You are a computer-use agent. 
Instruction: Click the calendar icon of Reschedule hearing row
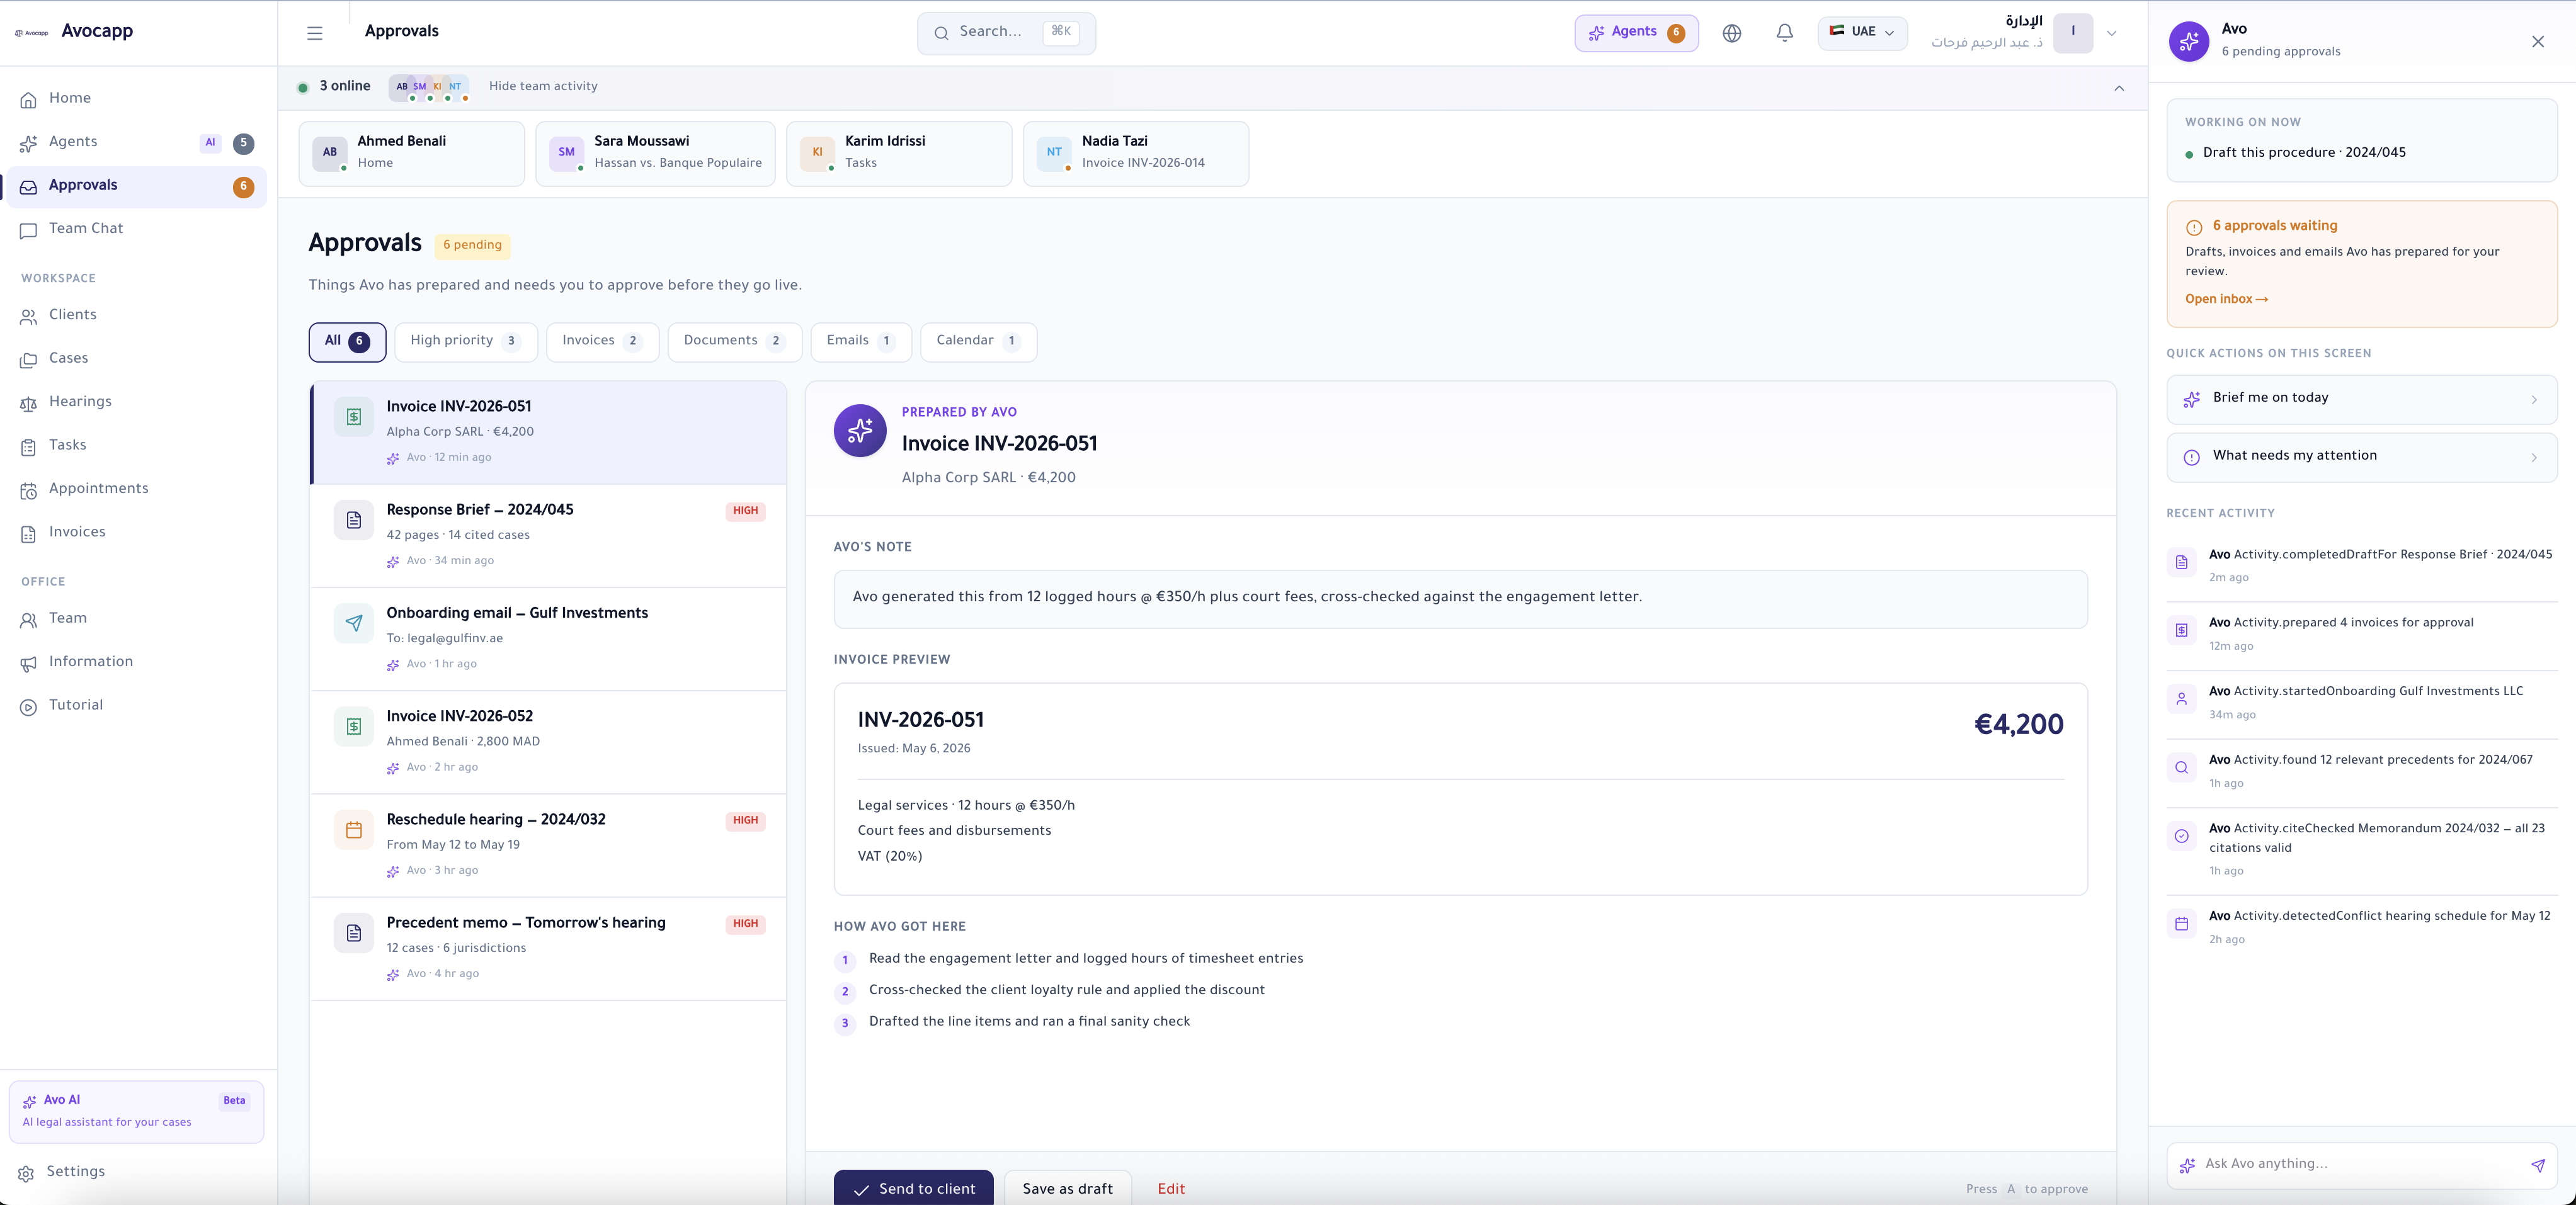click(354, 830)
